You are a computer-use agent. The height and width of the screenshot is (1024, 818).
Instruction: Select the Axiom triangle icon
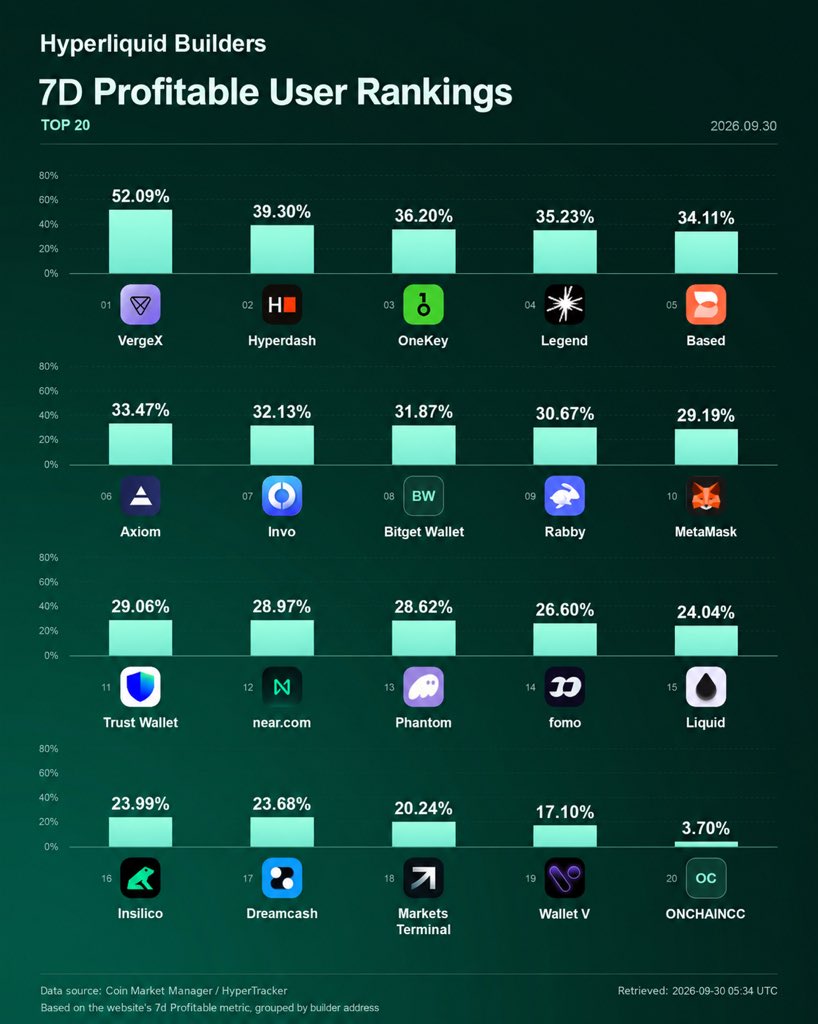click(x=140, y=496)
